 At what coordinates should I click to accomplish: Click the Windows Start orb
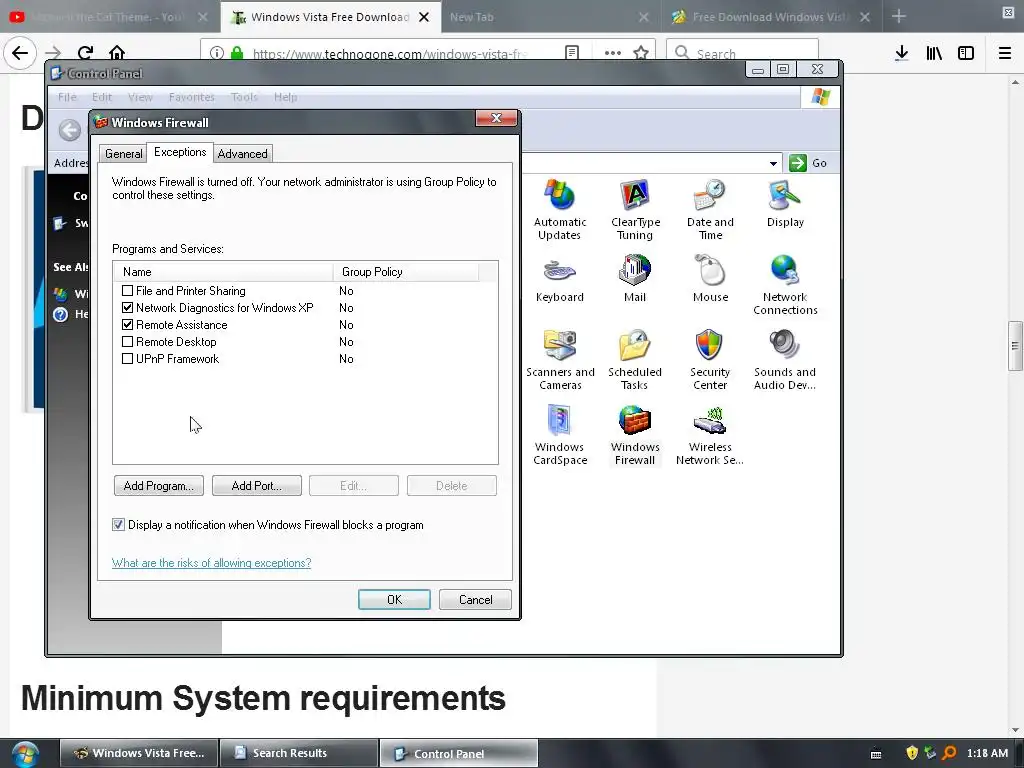tap(25, 754)
